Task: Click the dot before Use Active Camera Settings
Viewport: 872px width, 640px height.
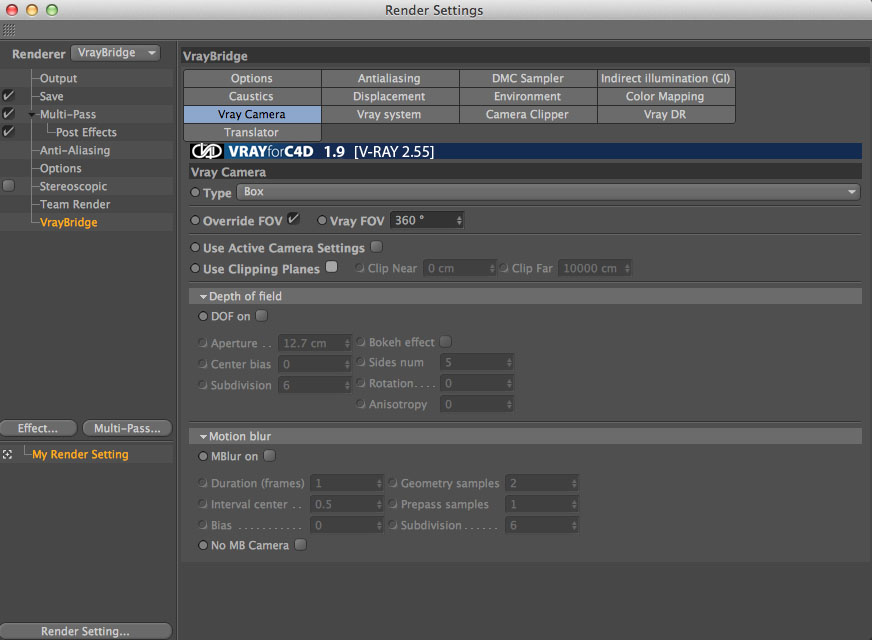Action: coord(195,247)
